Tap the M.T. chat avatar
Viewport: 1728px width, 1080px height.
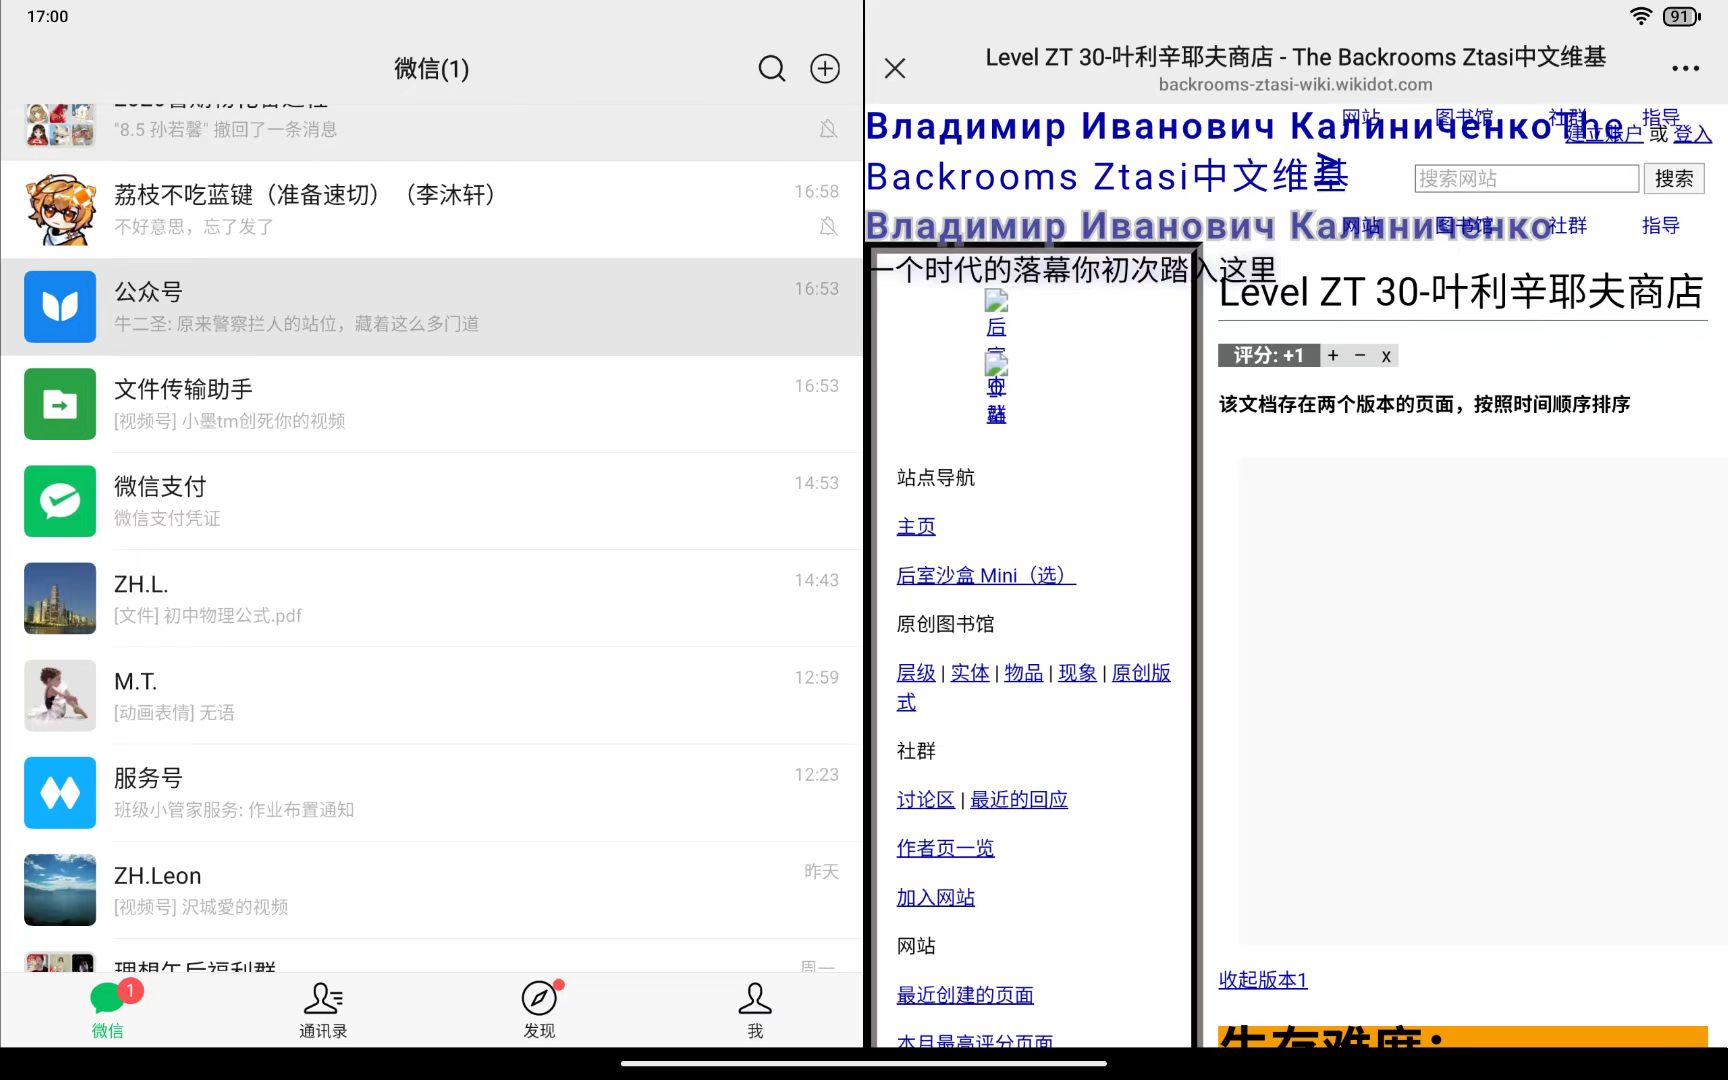pyautogui.click(x=60, y=695)
